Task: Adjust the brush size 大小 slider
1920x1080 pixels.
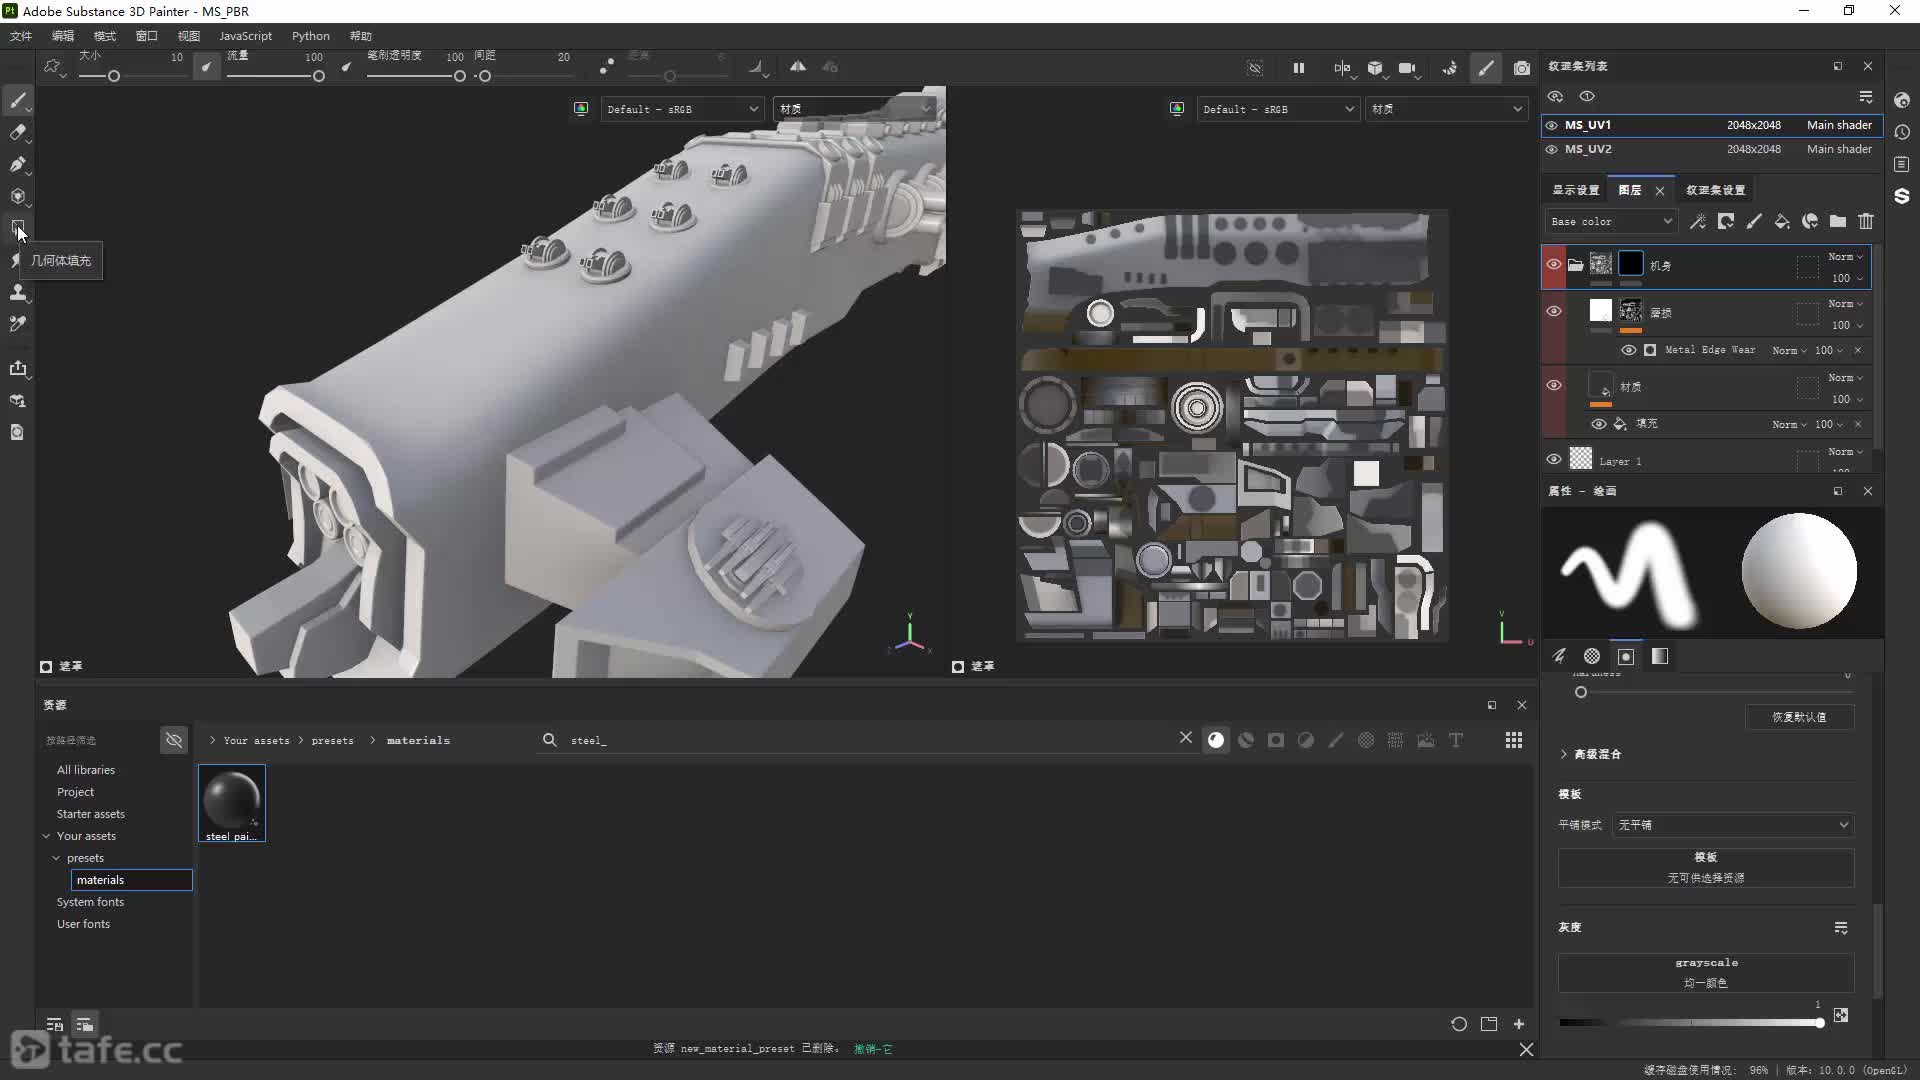Action: [x=113, y=76]
